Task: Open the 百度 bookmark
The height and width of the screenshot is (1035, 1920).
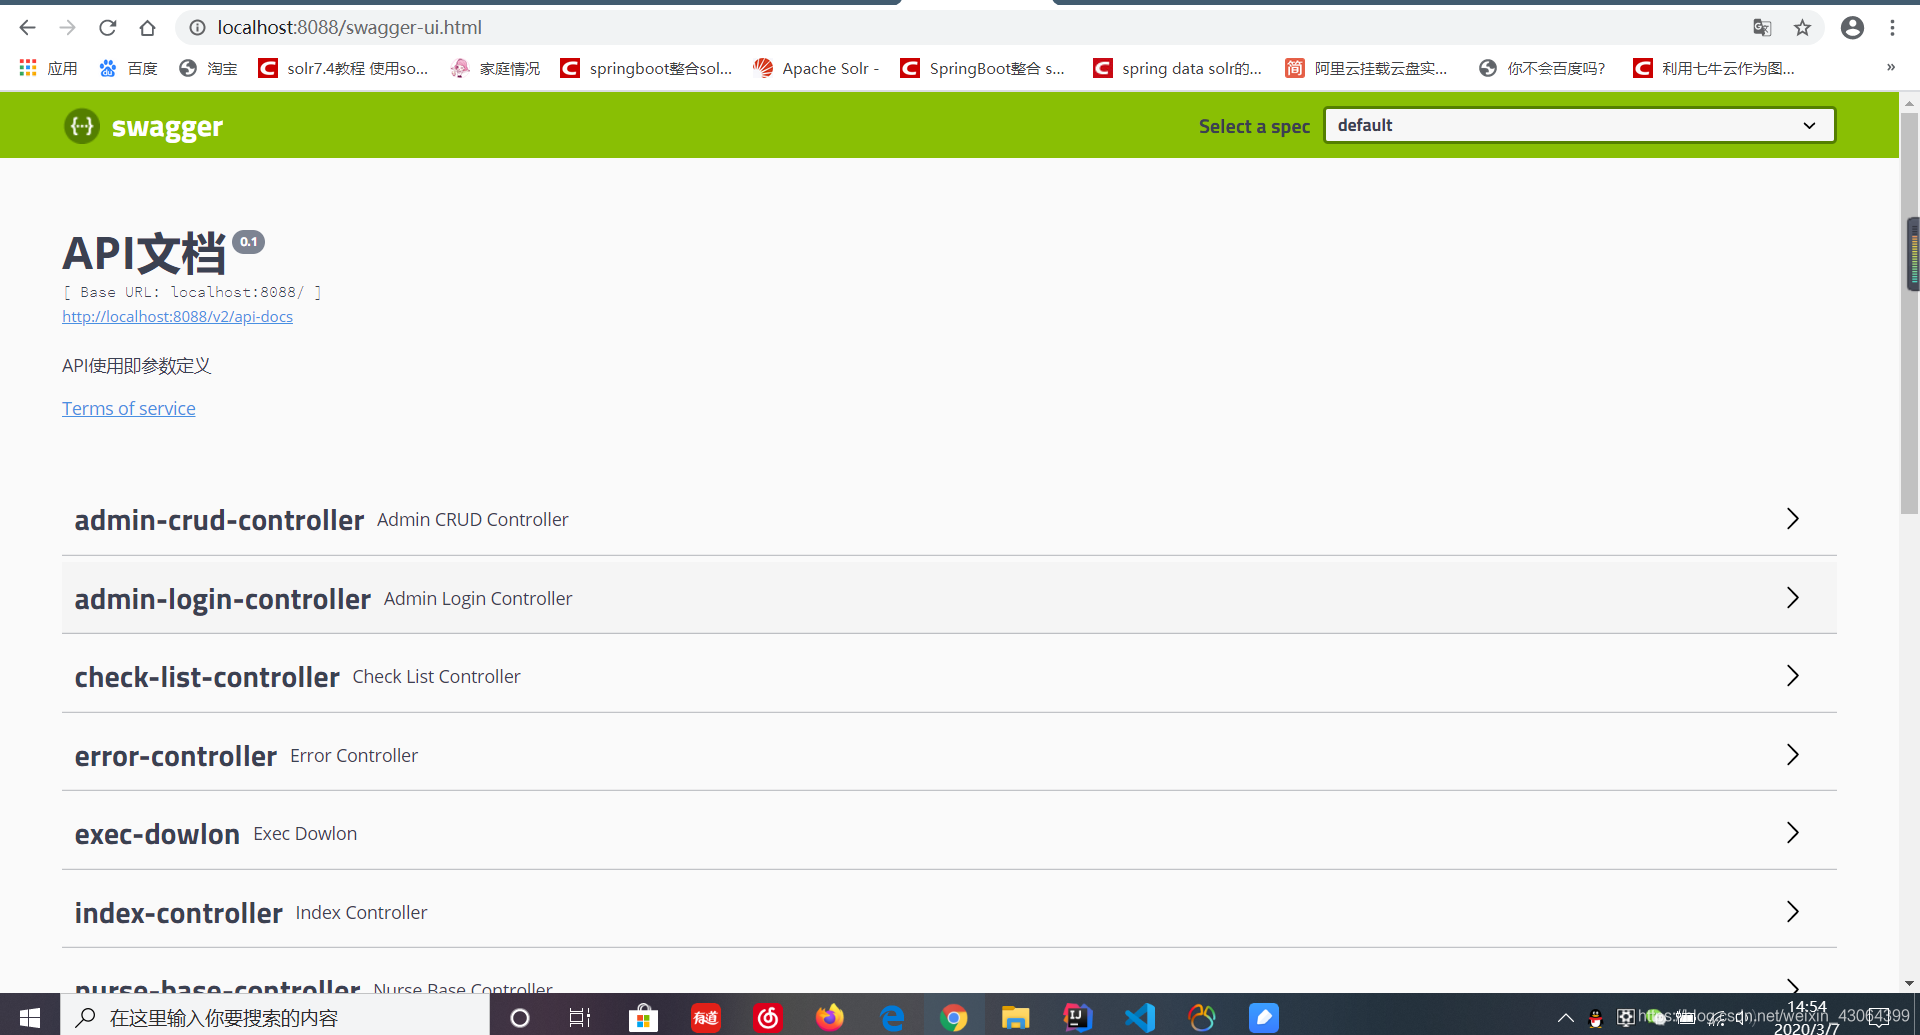Action: [x=128, y=68]
